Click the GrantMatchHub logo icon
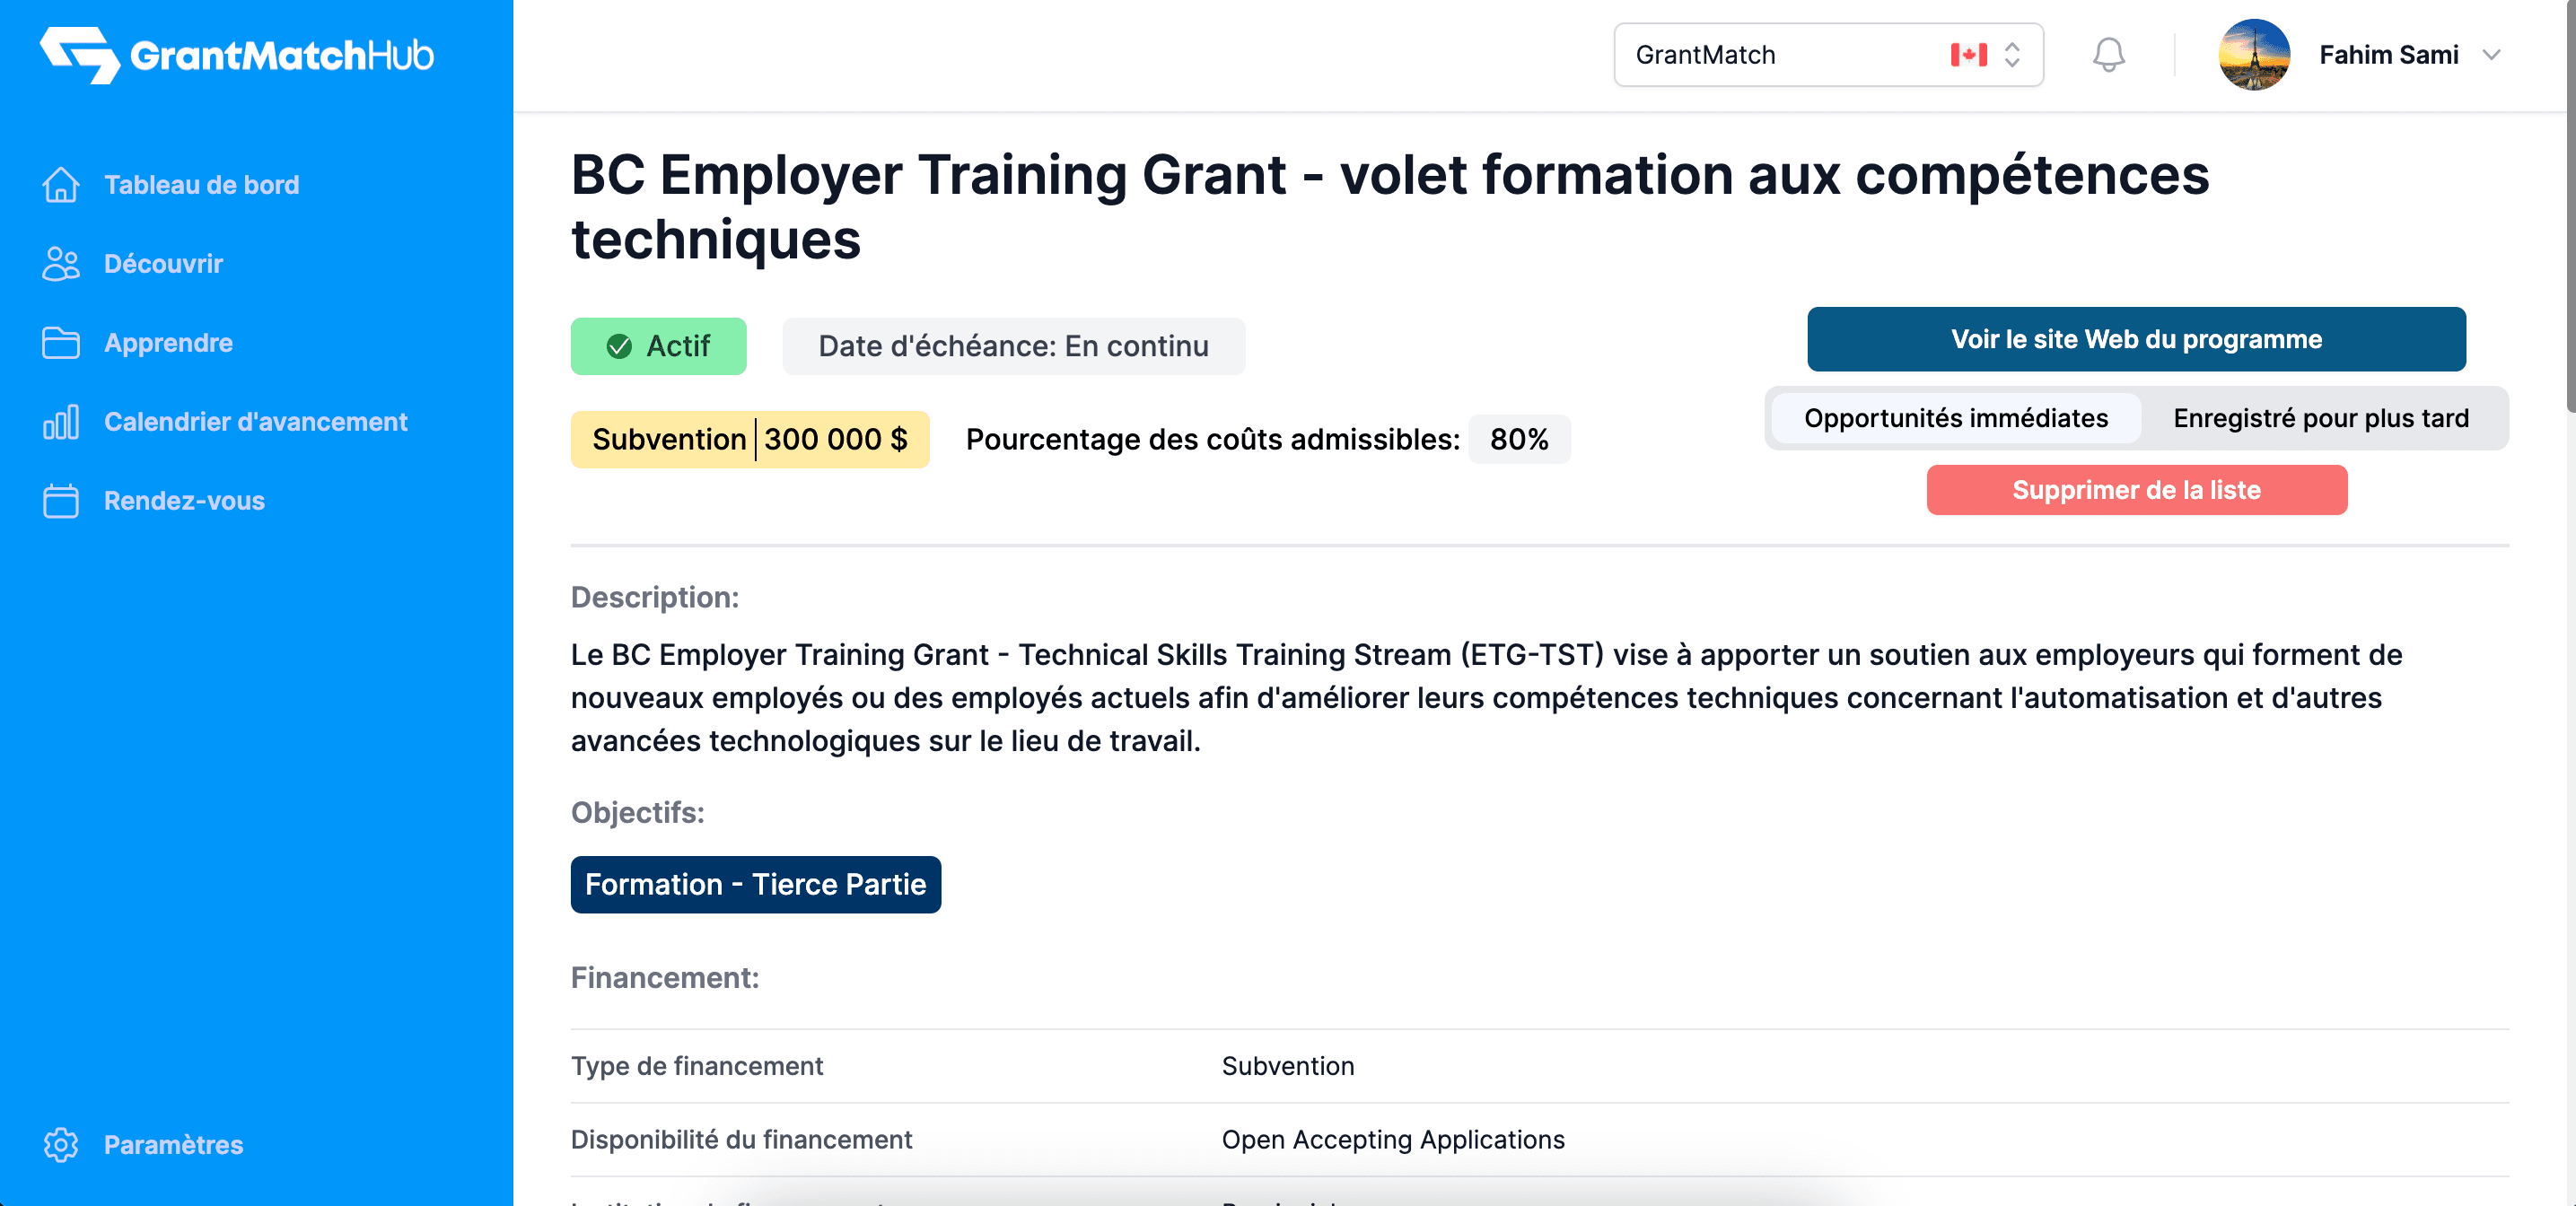 pyautogui.click(x=80, y=55)
